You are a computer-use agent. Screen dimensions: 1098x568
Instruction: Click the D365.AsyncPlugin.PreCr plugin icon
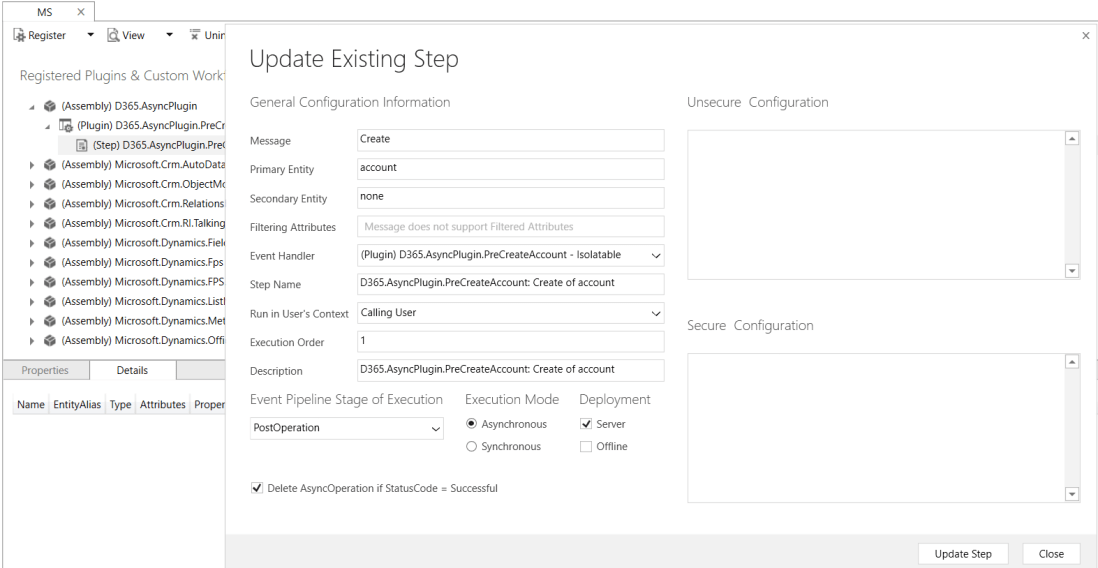click(65, 126)
